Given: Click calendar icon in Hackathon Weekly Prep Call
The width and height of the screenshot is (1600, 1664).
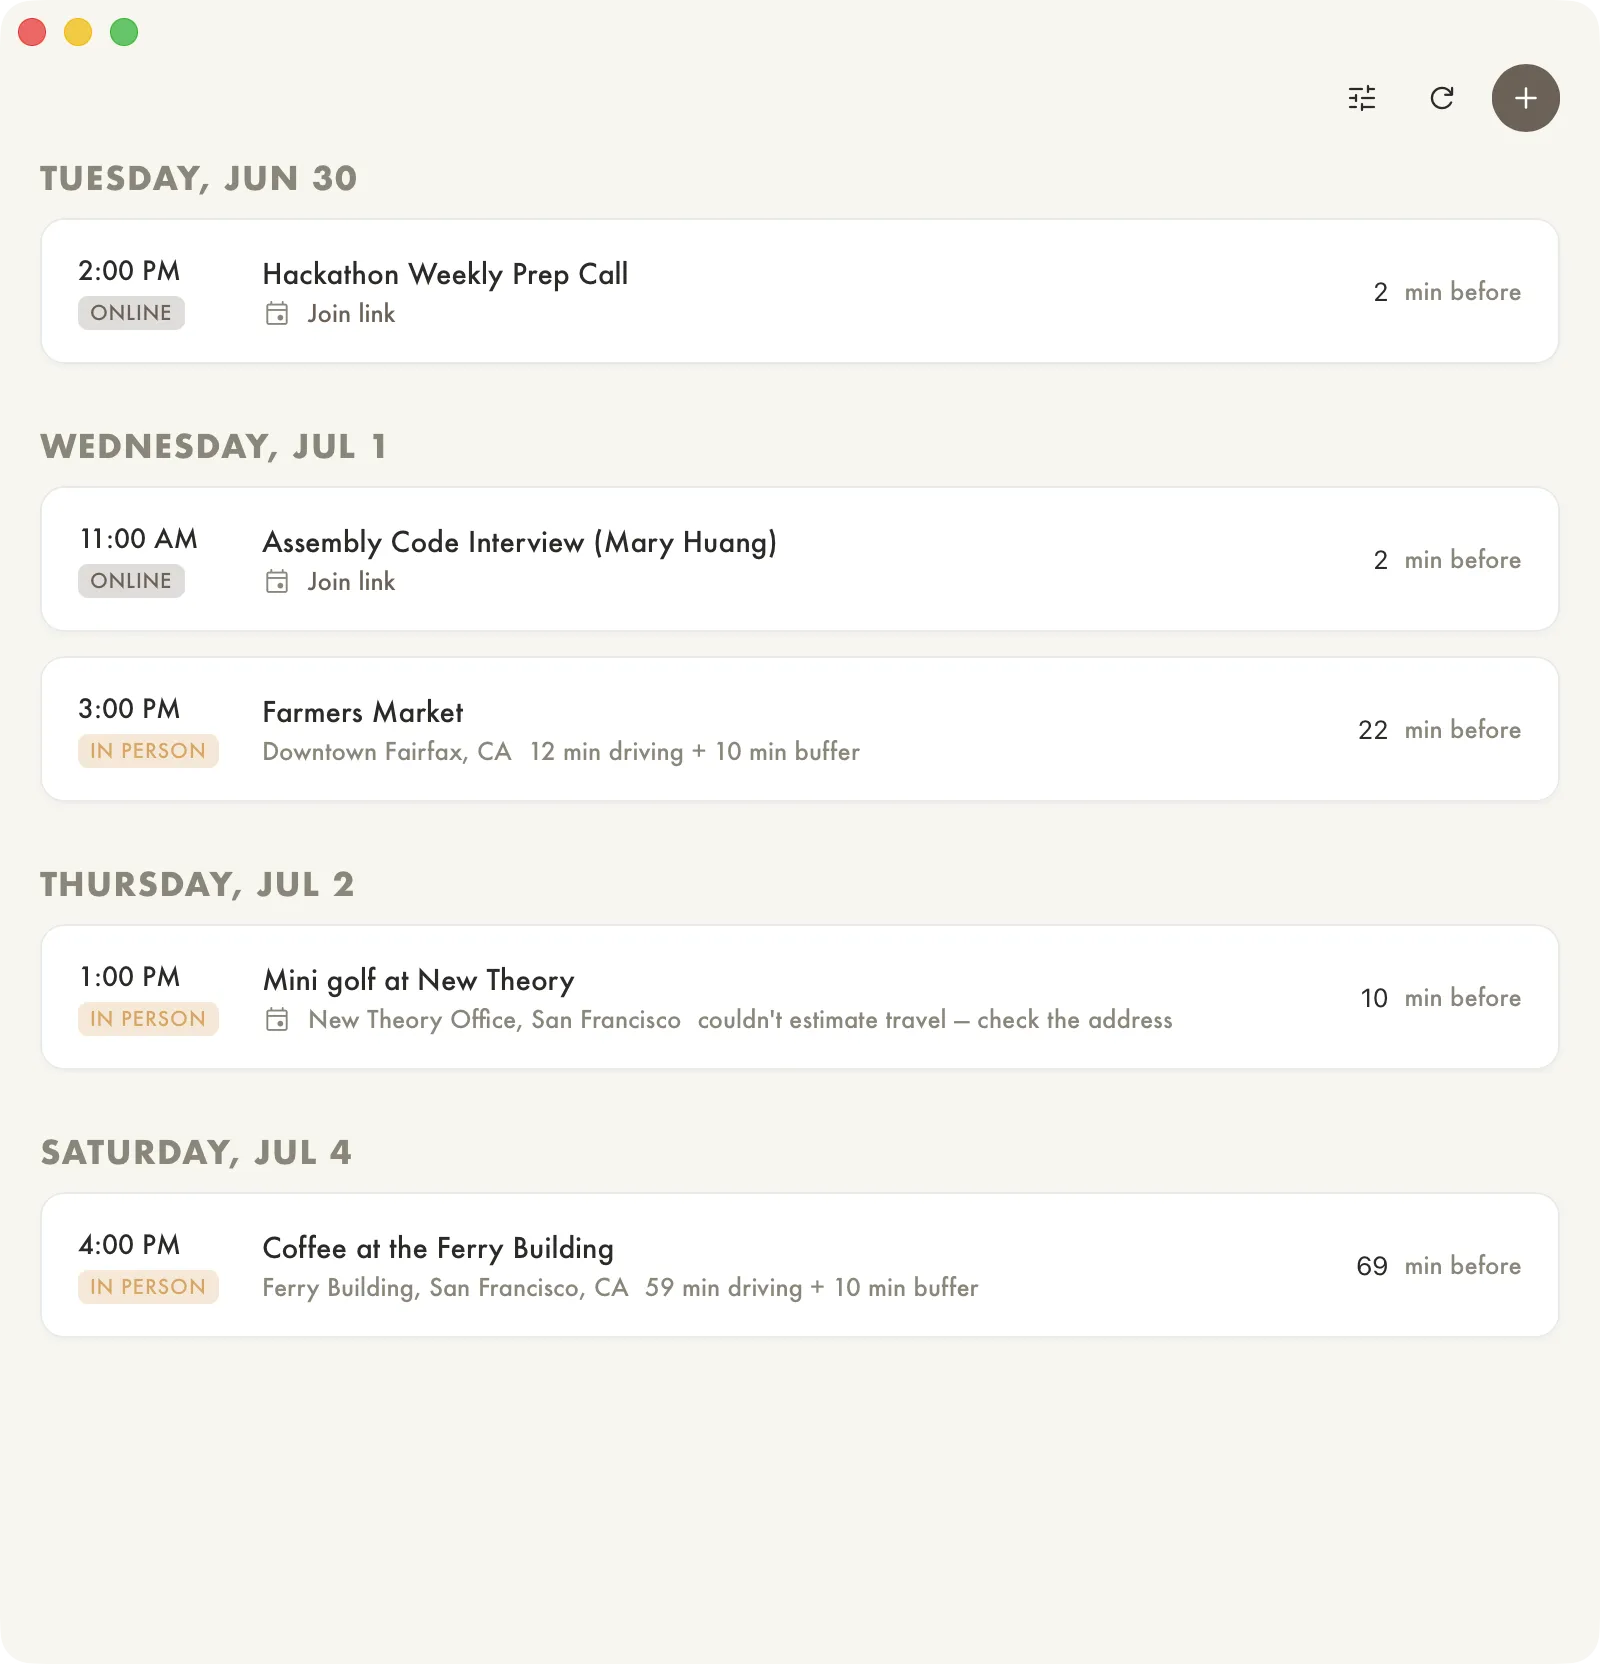Looking at the screenshot, I should pos(277,314).
